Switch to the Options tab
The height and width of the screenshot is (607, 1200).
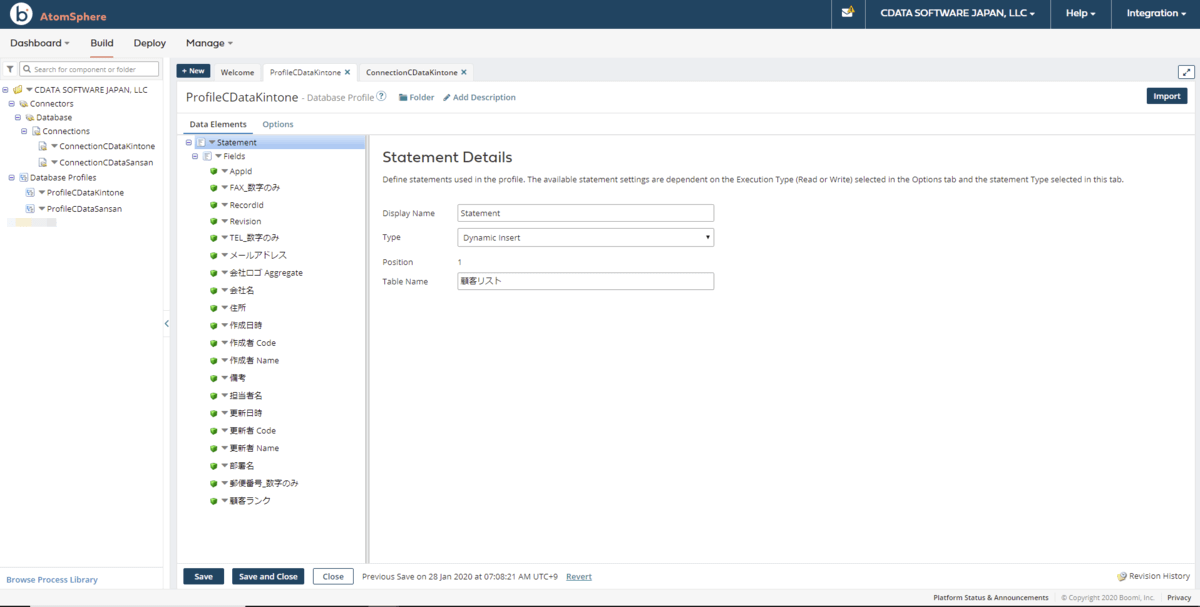coord(278,124)
